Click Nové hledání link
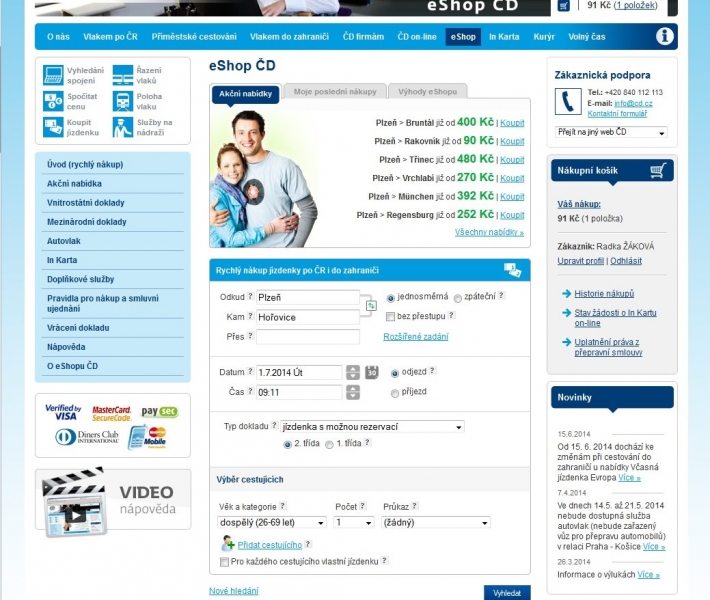Viewport: 710px width, 600px height. 234,591
